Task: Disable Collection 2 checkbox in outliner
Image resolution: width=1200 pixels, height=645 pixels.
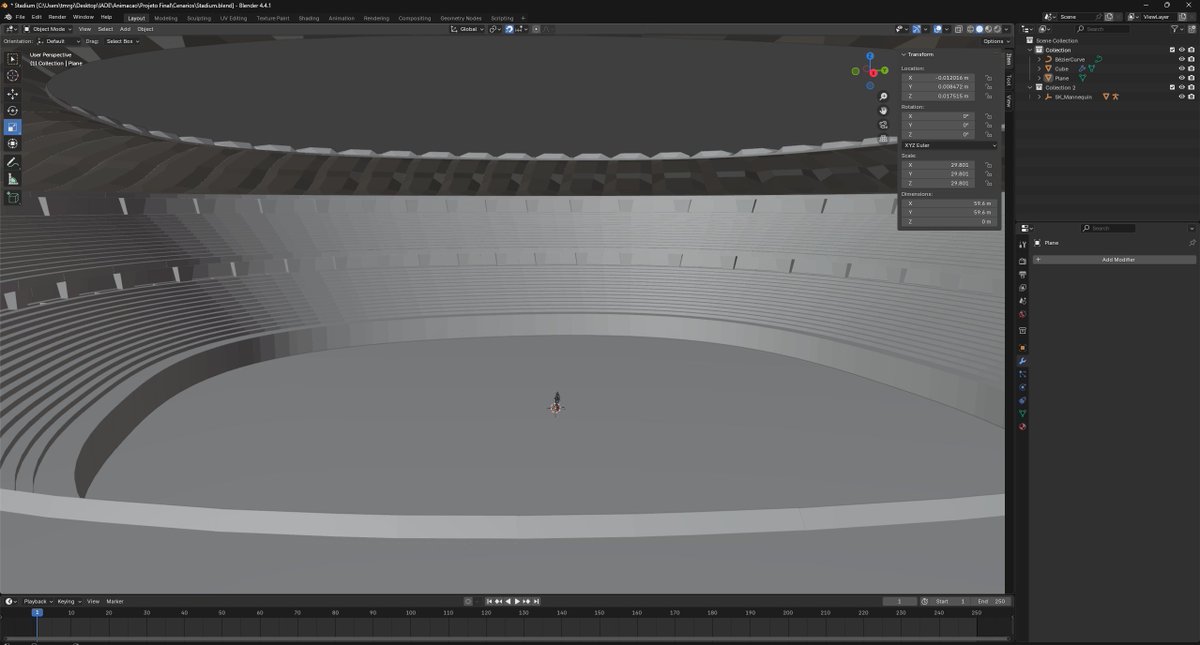Action: [1172, 87]
